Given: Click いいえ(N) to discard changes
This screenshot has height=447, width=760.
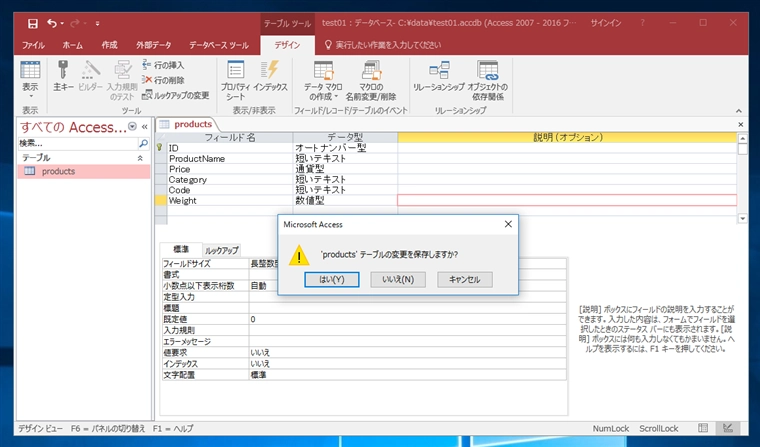Looking at the screenshot, I should 398,279.
